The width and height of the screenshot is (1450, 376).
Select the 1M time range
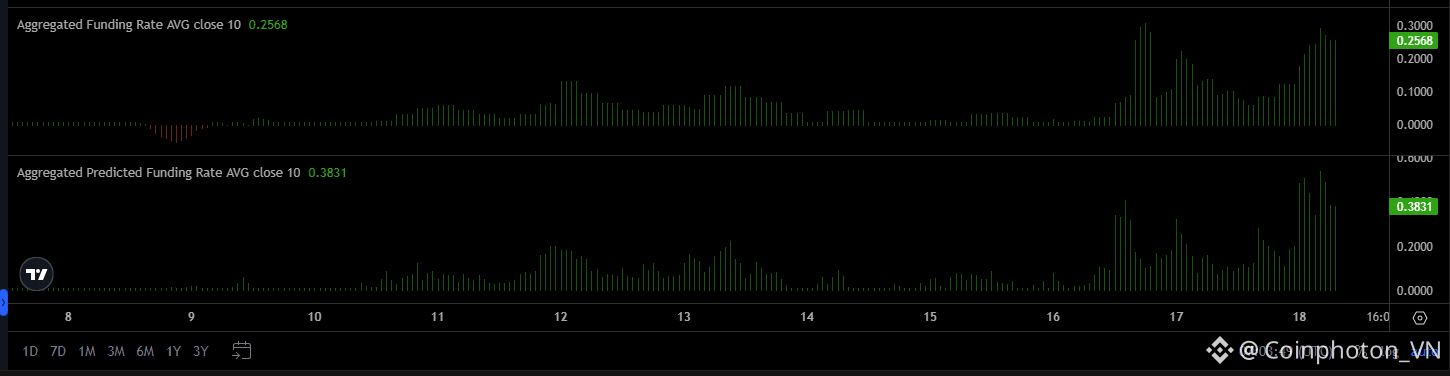pos(87,351)
